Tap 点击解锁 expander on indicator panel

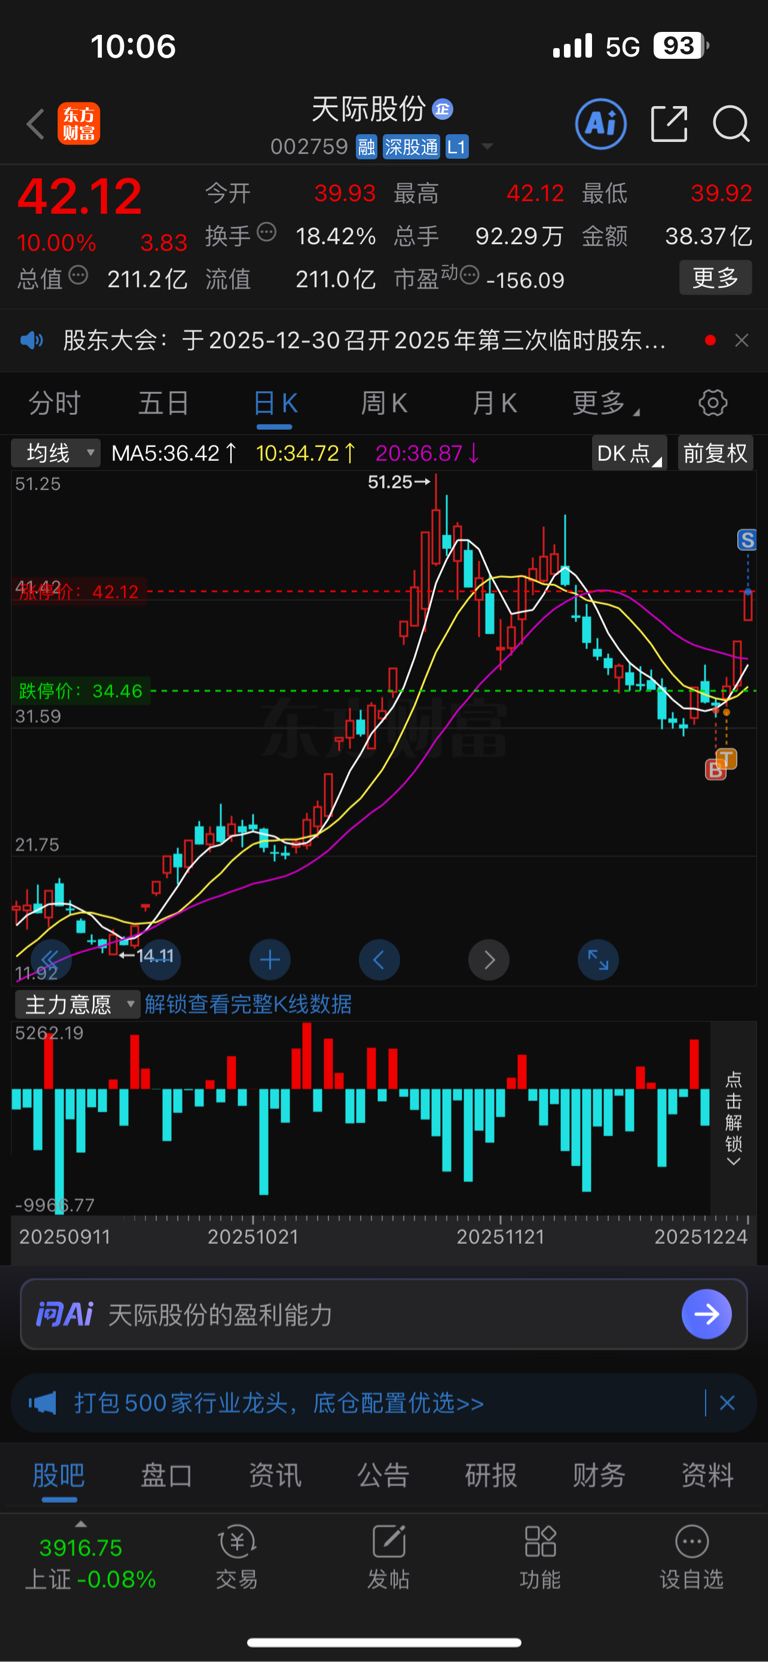(x=733, y=1119)
